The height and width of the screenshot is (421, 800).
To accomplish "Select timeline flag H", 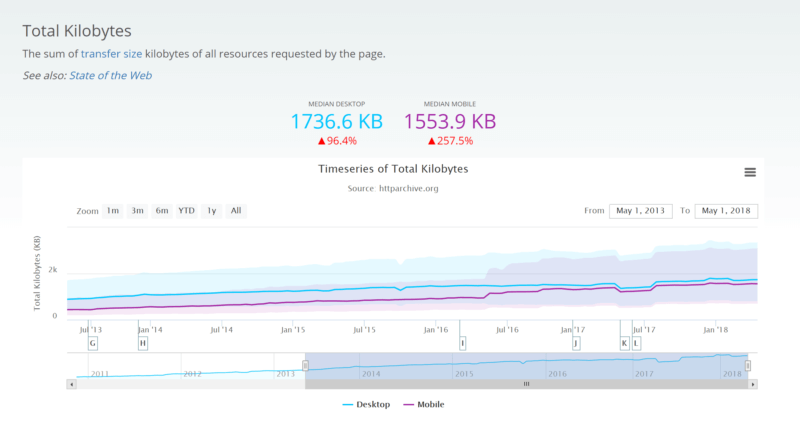I will (x=143, y=343).
